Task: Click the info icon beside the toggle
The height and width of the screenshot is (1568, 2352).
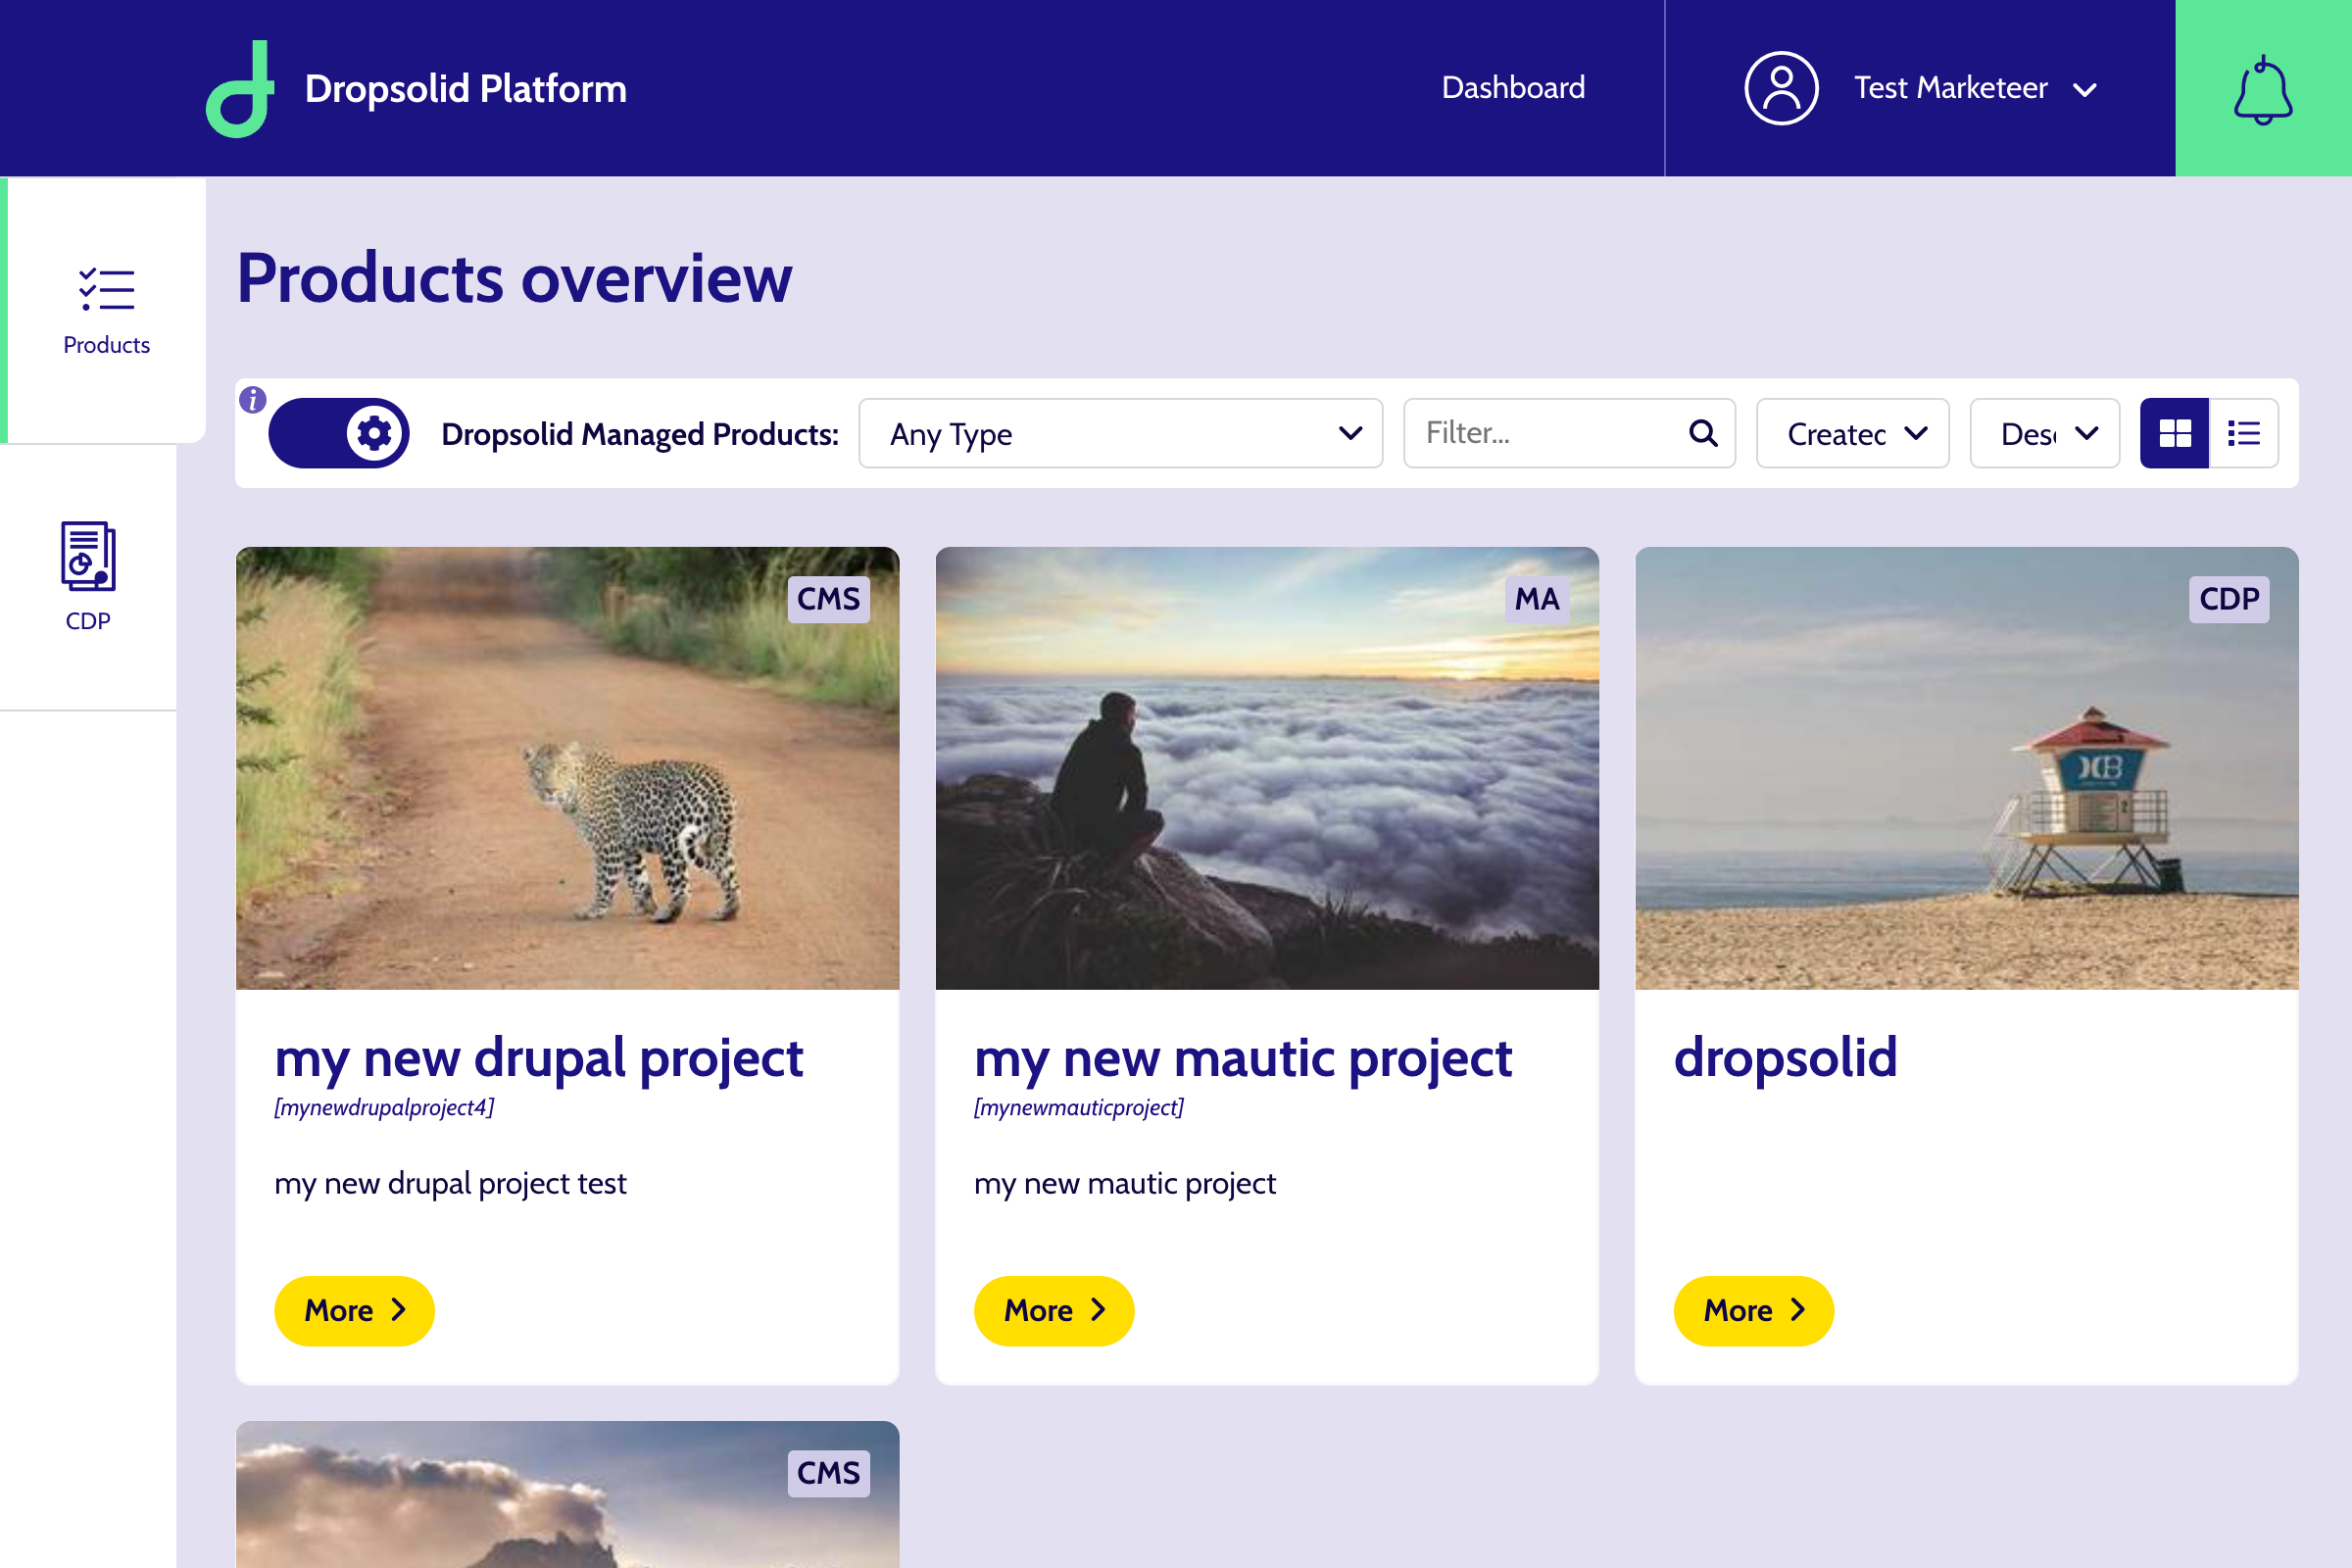Action: tap(253, 400)
